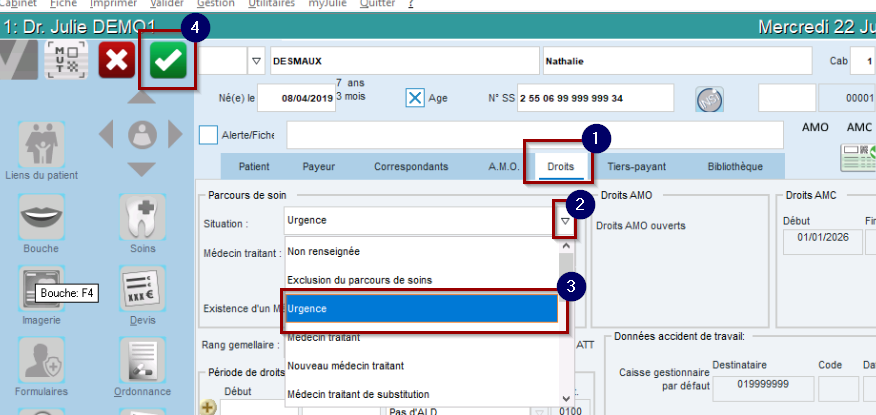Viewport: 876px width, 415px height.
Task: Click the Destinataire field 019999999
Action: pos(763,389)
